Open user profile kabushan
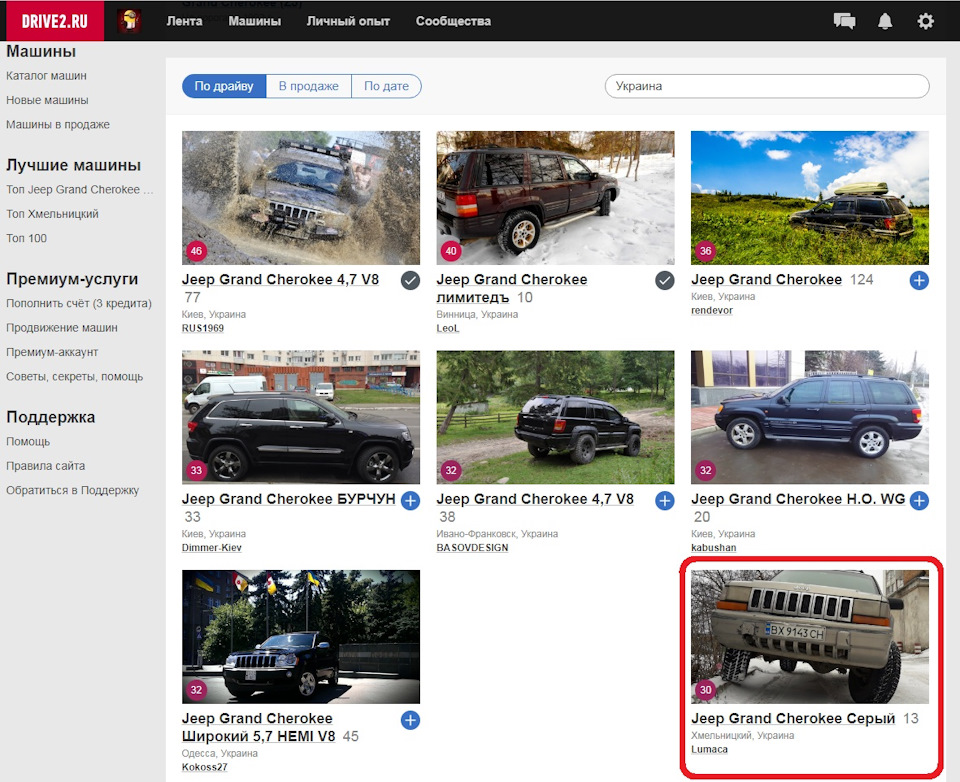This screenshot has width=960, height=782. 714,547
